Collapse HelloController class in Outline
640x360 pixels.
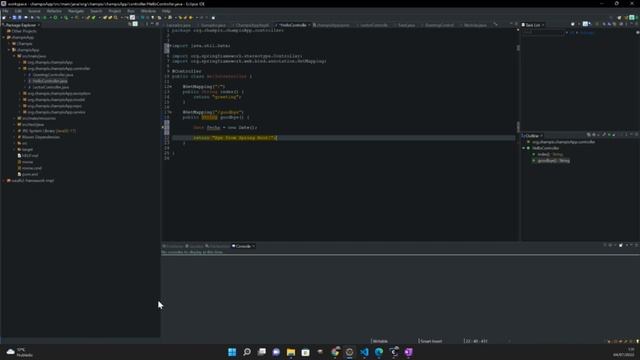coord(524,148)
